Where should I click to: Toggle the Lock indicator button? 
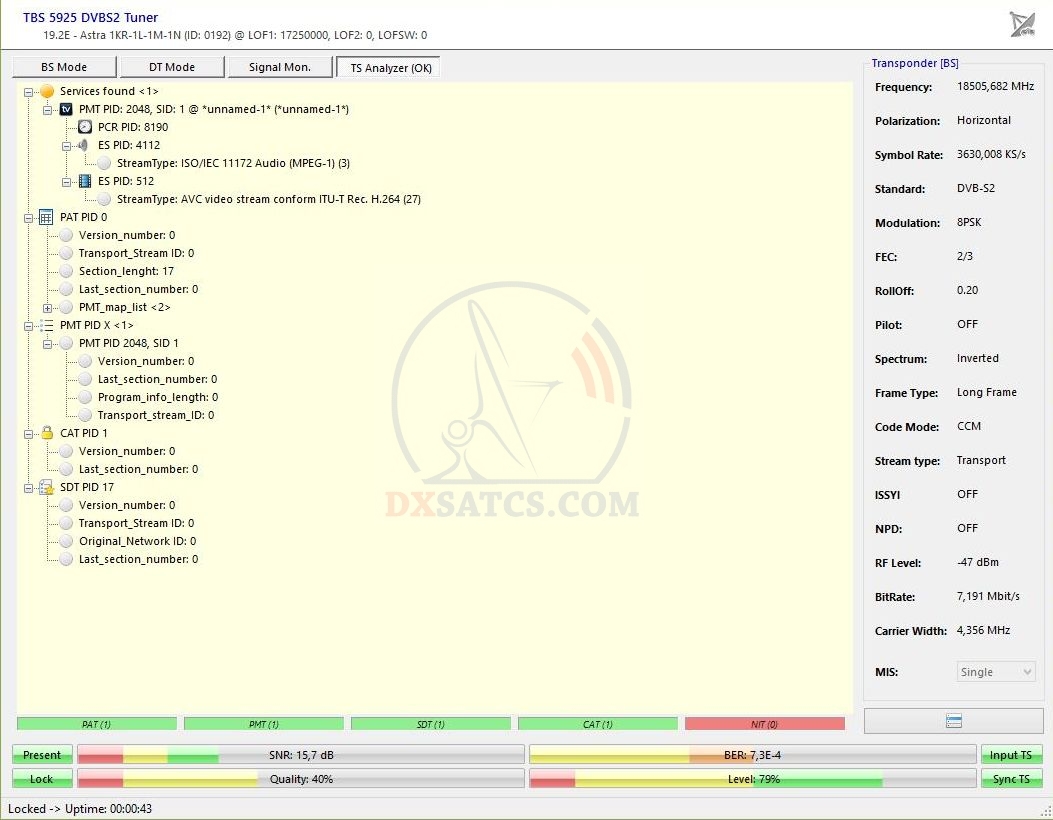point(42,779)
